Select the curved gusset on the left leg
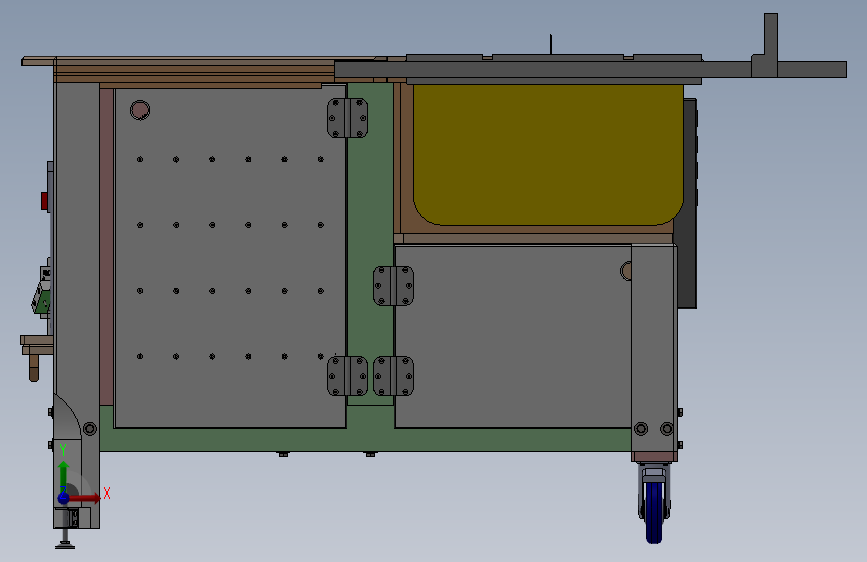867x562 pixels. [x=67, y=416]
